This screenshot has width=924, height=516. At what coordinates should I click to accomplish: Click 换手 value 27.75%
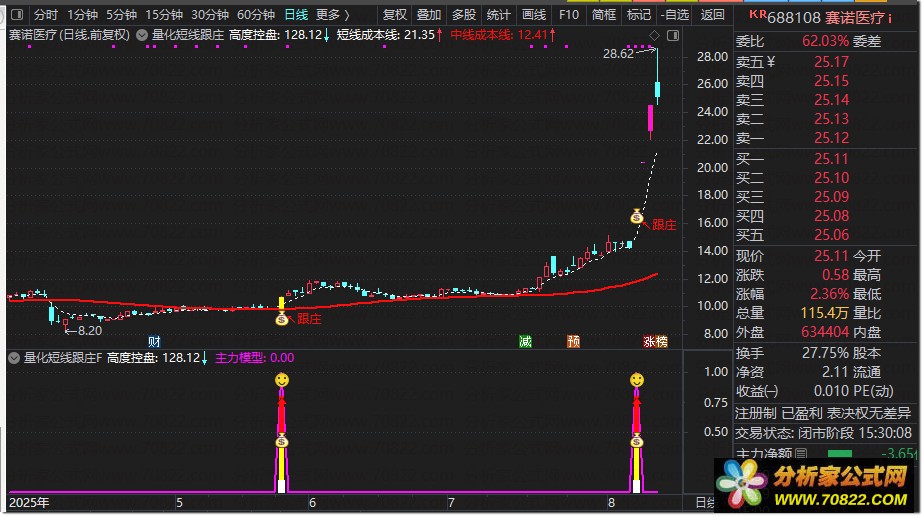pos(825,353)
